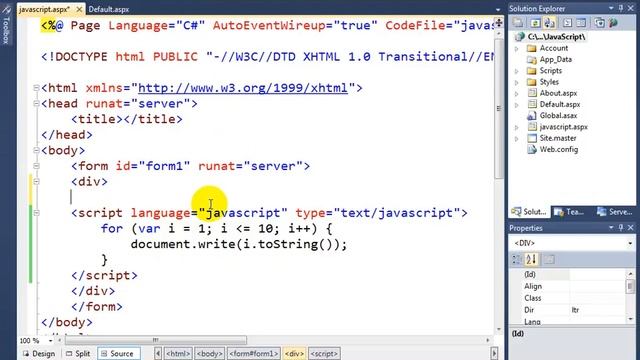This screenshot has width=640, height=360.
Task: Select javascript.aspx in Solution Explorer
Action: pyautogui.click(x=564, y=127)
